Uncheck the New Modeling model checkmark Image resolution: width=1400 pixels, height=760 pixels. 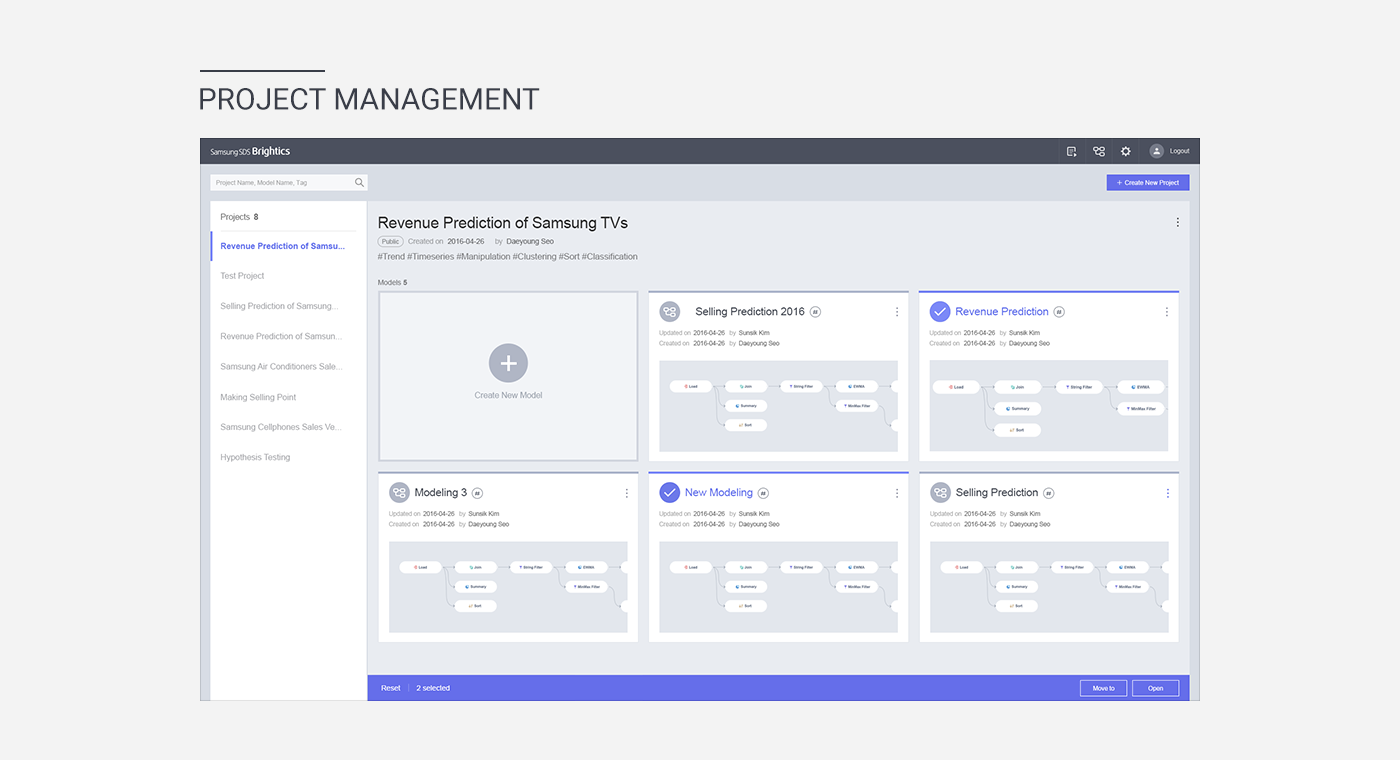click(670, 493)
